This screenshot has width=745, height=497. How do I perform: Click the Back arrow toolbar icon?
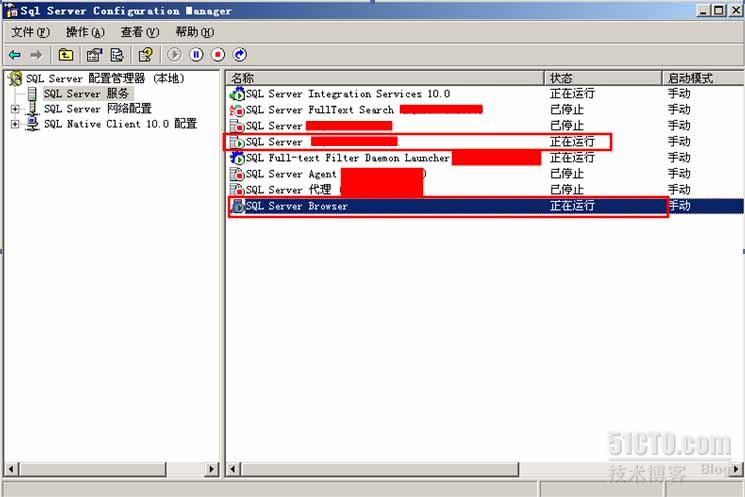(15, 55)
